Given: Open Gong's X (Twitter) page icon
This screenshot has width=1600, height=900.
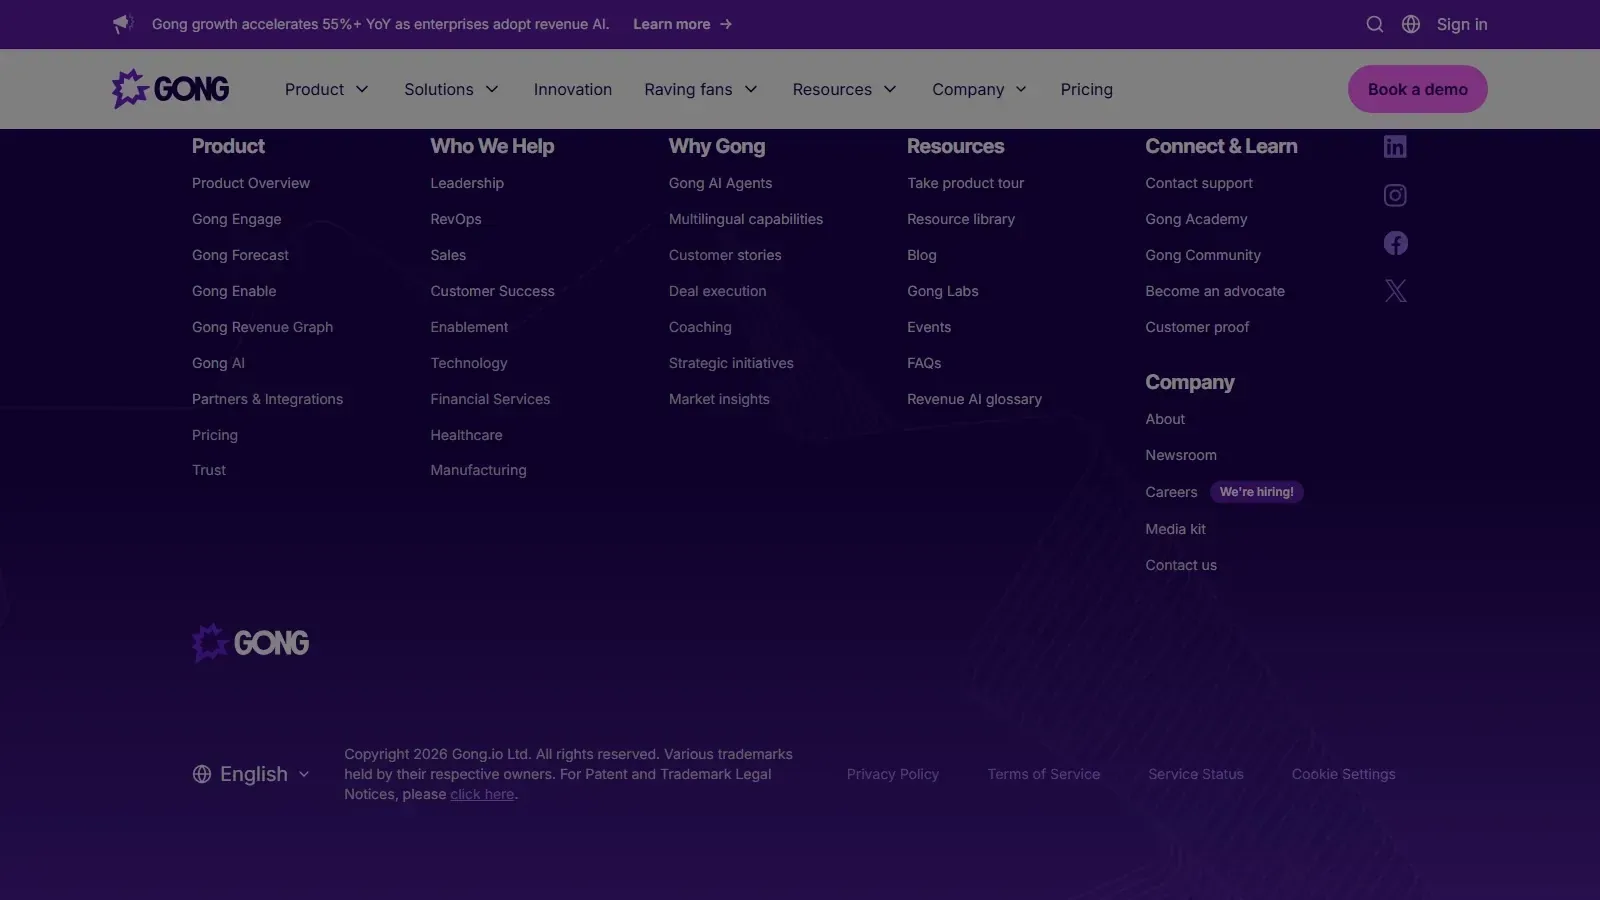Looking at the screenshot, I should click(x=1395, y=291).
